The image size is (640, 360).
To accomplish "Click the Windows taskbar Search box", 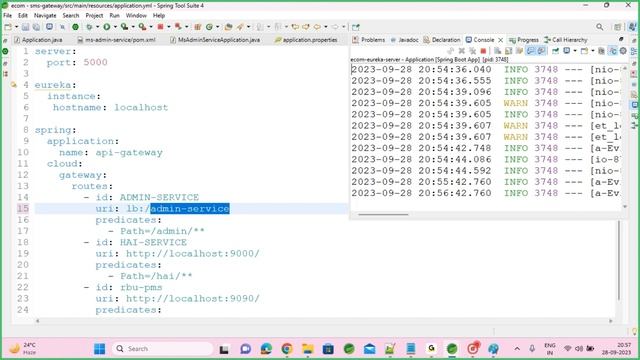I will click(x=162, y=349).
